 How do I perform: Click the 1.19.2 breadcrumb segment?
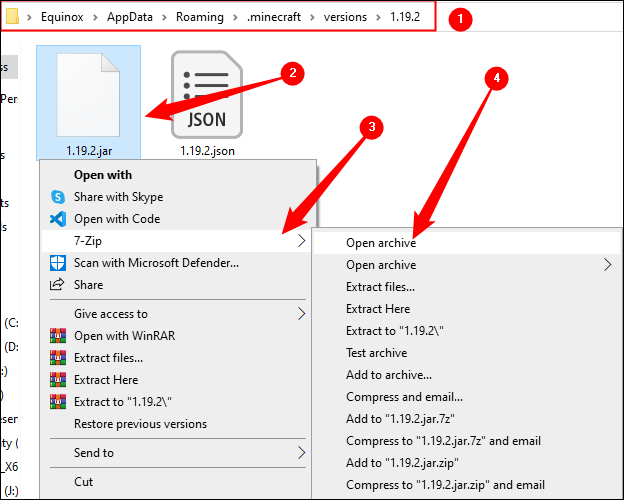pos(405,17)
